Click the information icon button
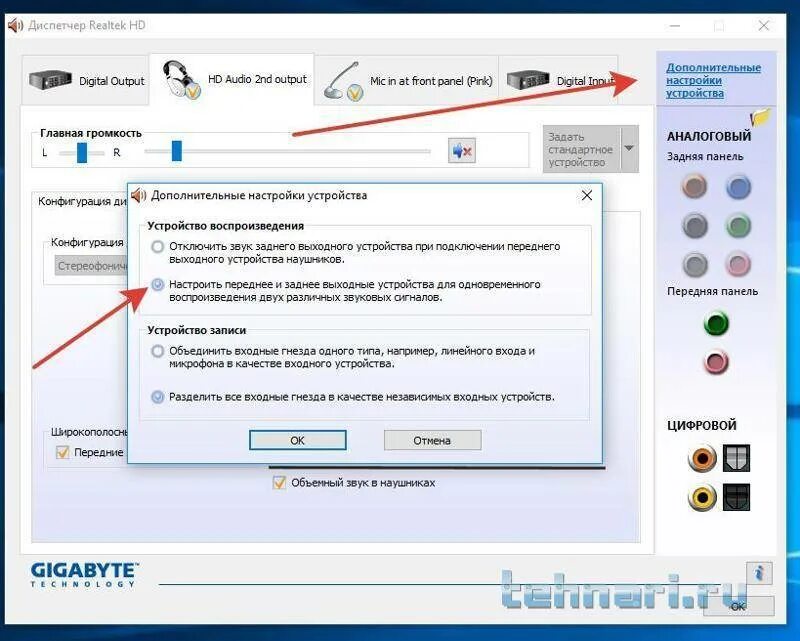Image resolution: width=800 pixels, height=641 pixels. coord(759,573)
